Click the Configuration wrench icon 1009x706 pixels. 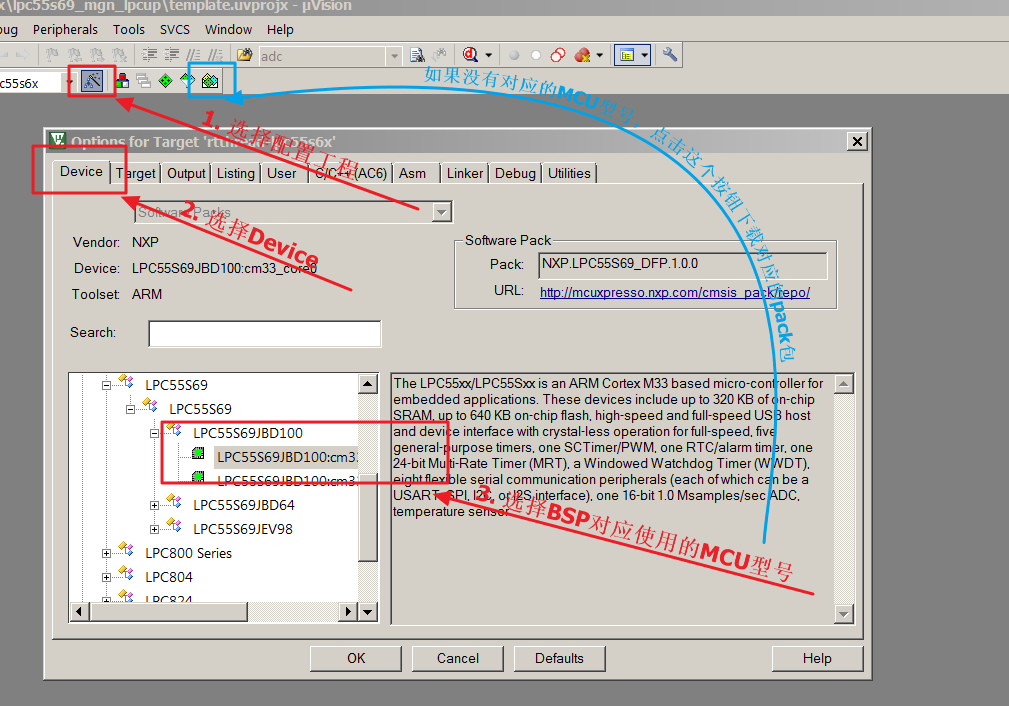[670, 55]
